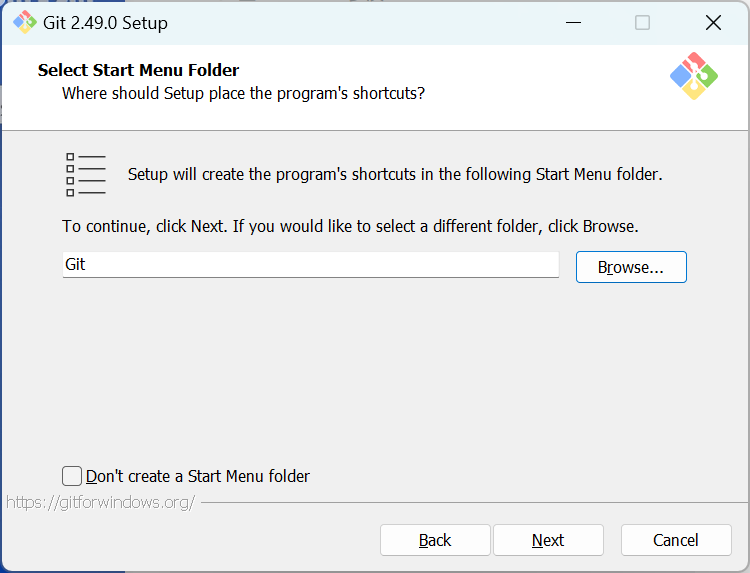Close the Git Setup window
750x573 pixels.
click(713, 23)
